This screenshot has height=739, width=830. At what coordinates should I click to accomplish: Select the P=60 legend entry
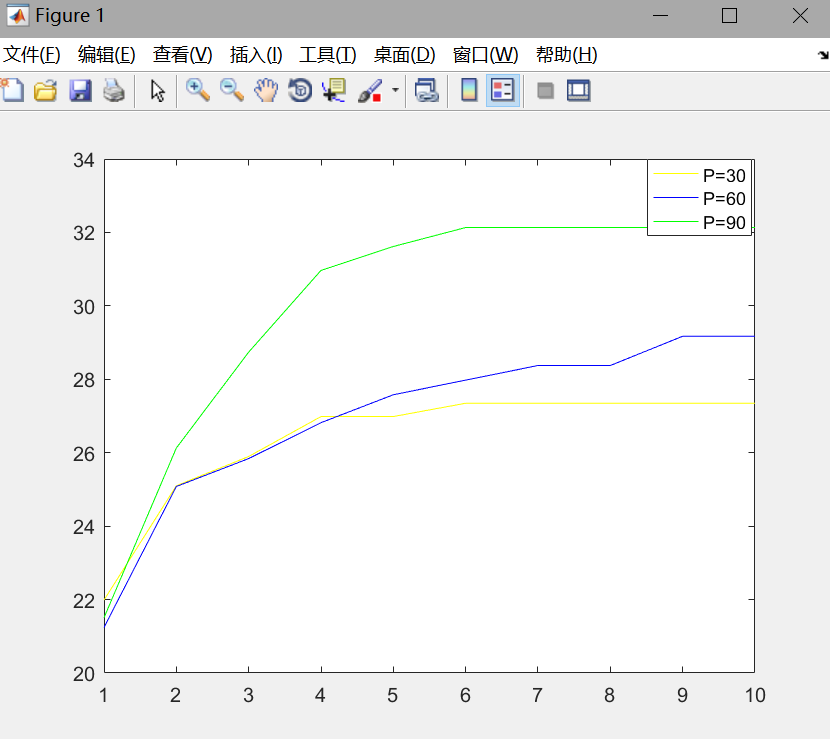point(723,199)
